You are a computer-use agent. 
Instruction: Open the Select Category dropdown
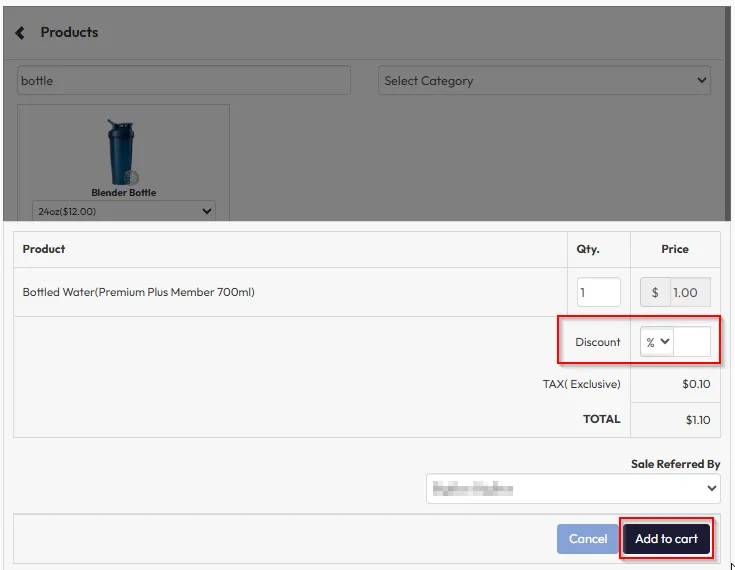click(544, 81)
